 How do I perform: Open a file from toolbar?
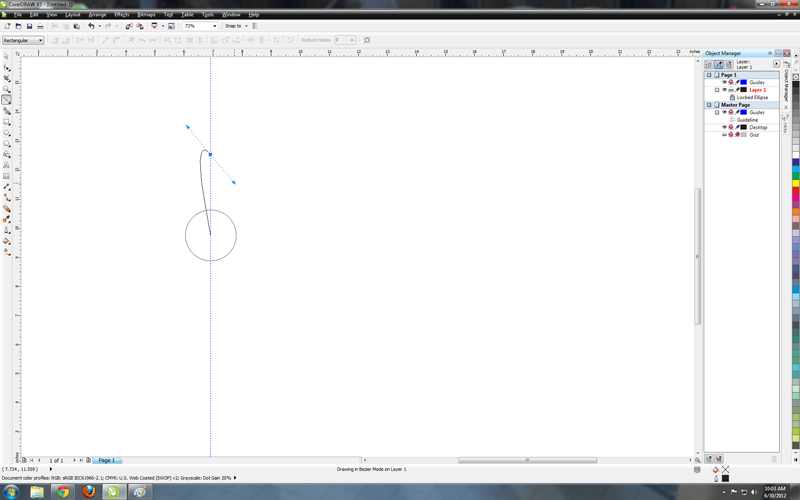(18, 26)
